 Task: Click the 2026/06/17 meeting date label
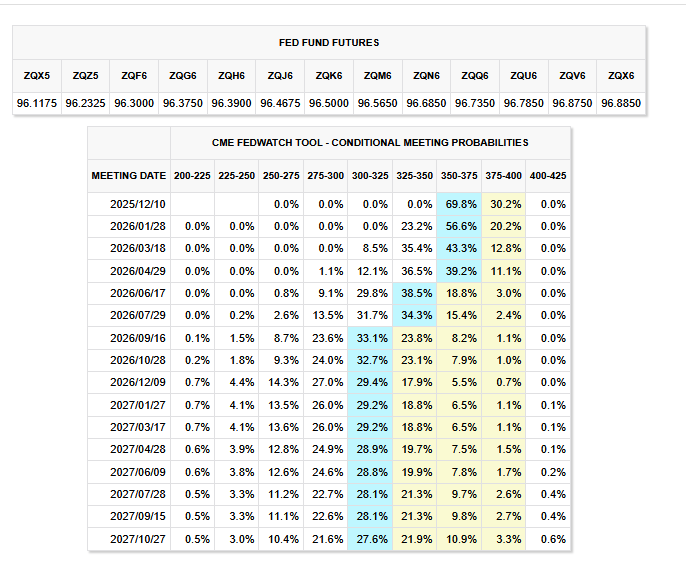(x=138, y=293)
